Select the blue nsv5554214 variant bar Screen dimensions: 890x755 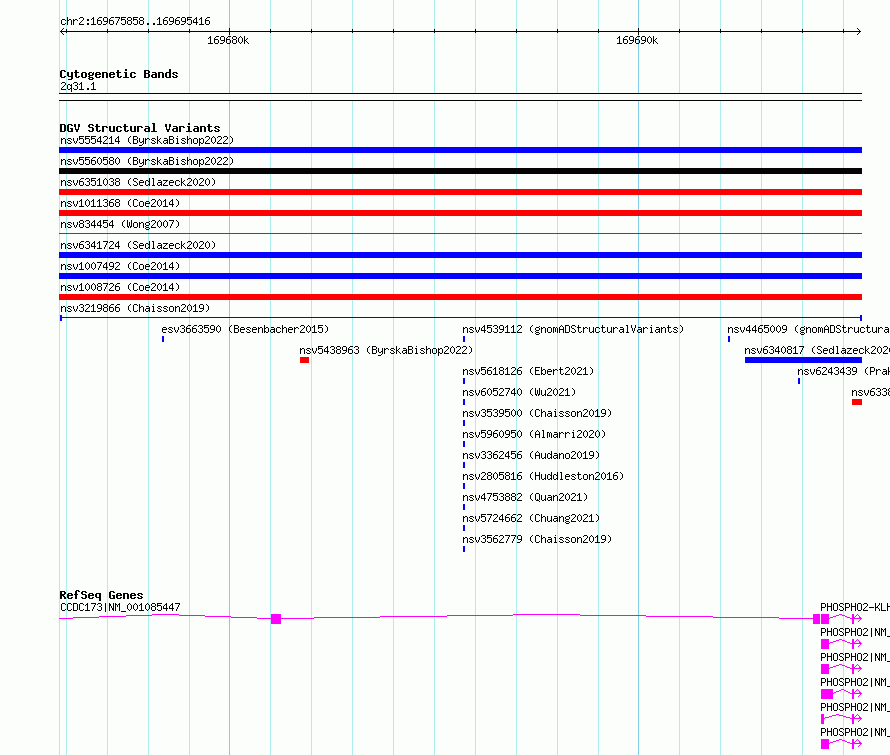(460, 150)
